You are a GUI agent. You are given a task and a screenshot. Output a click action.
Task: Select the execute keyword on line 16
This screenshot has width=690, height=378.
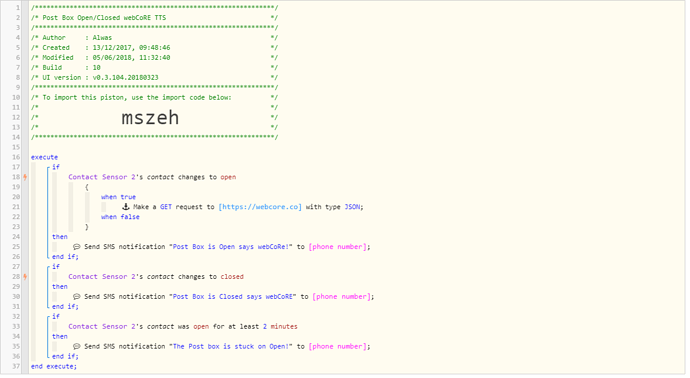coord(44,157)
